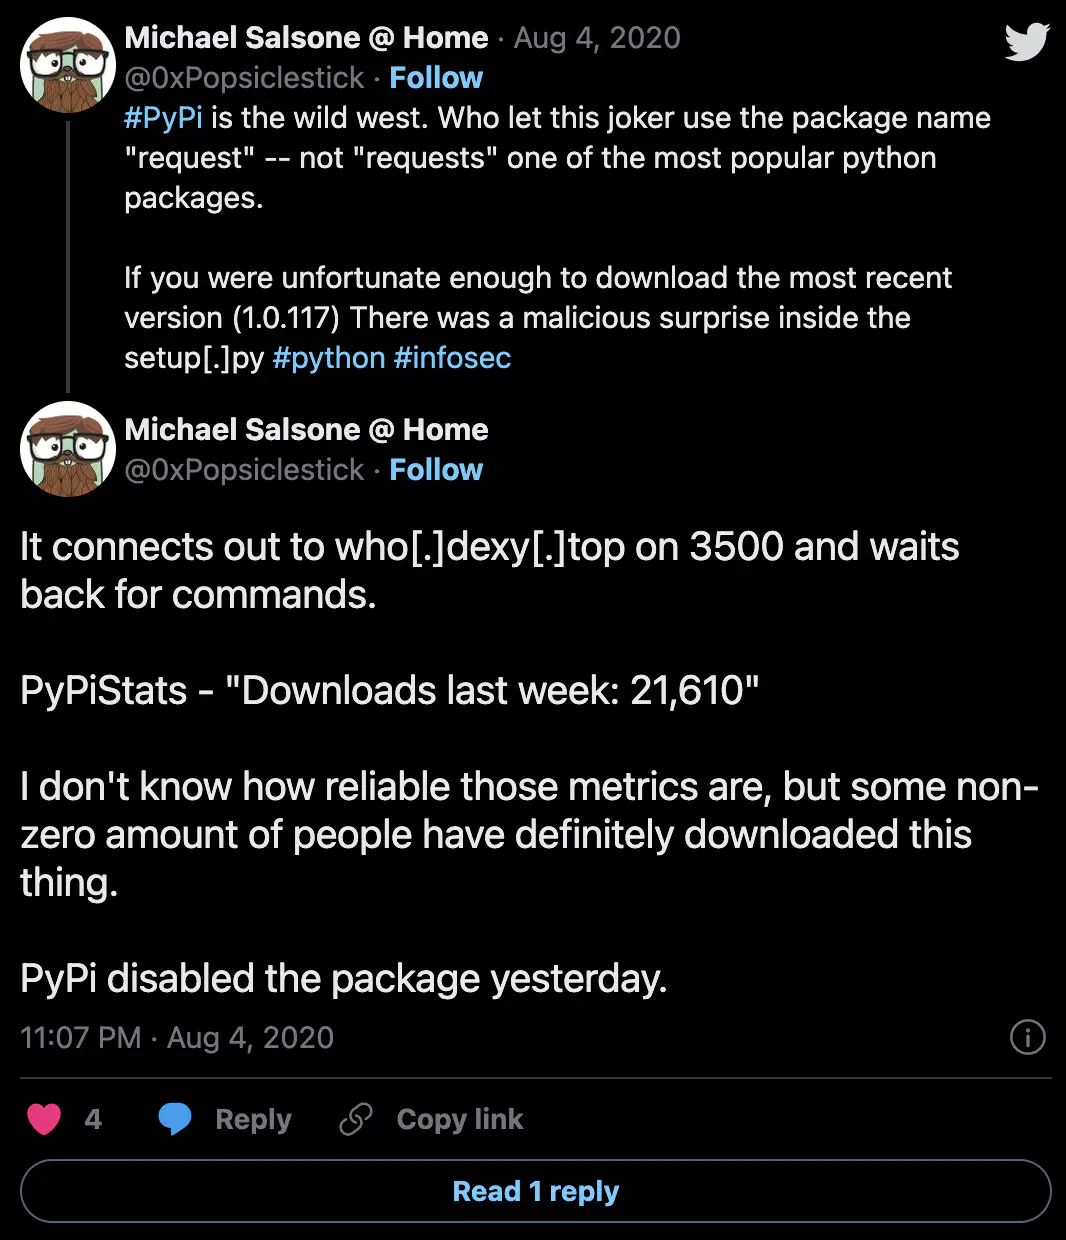The width and height of the screenshot is (1066, 1240).
Task: Click the copy link chain icon
Action: click(356, 1119)
